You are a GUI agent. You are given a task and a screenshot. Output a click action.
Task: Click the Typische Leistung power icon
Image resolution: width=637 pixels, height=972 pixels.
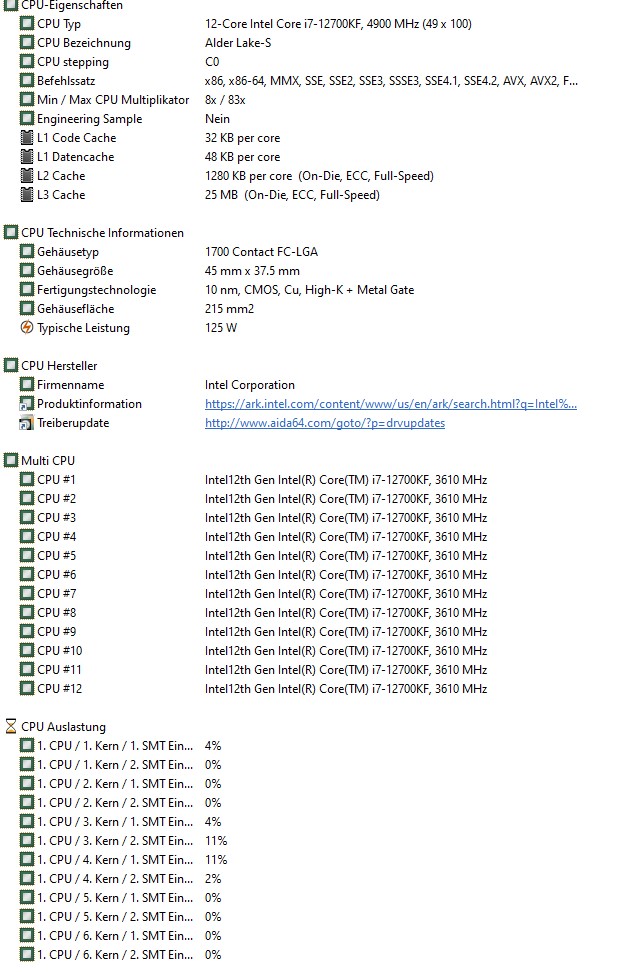click(27, 327)
